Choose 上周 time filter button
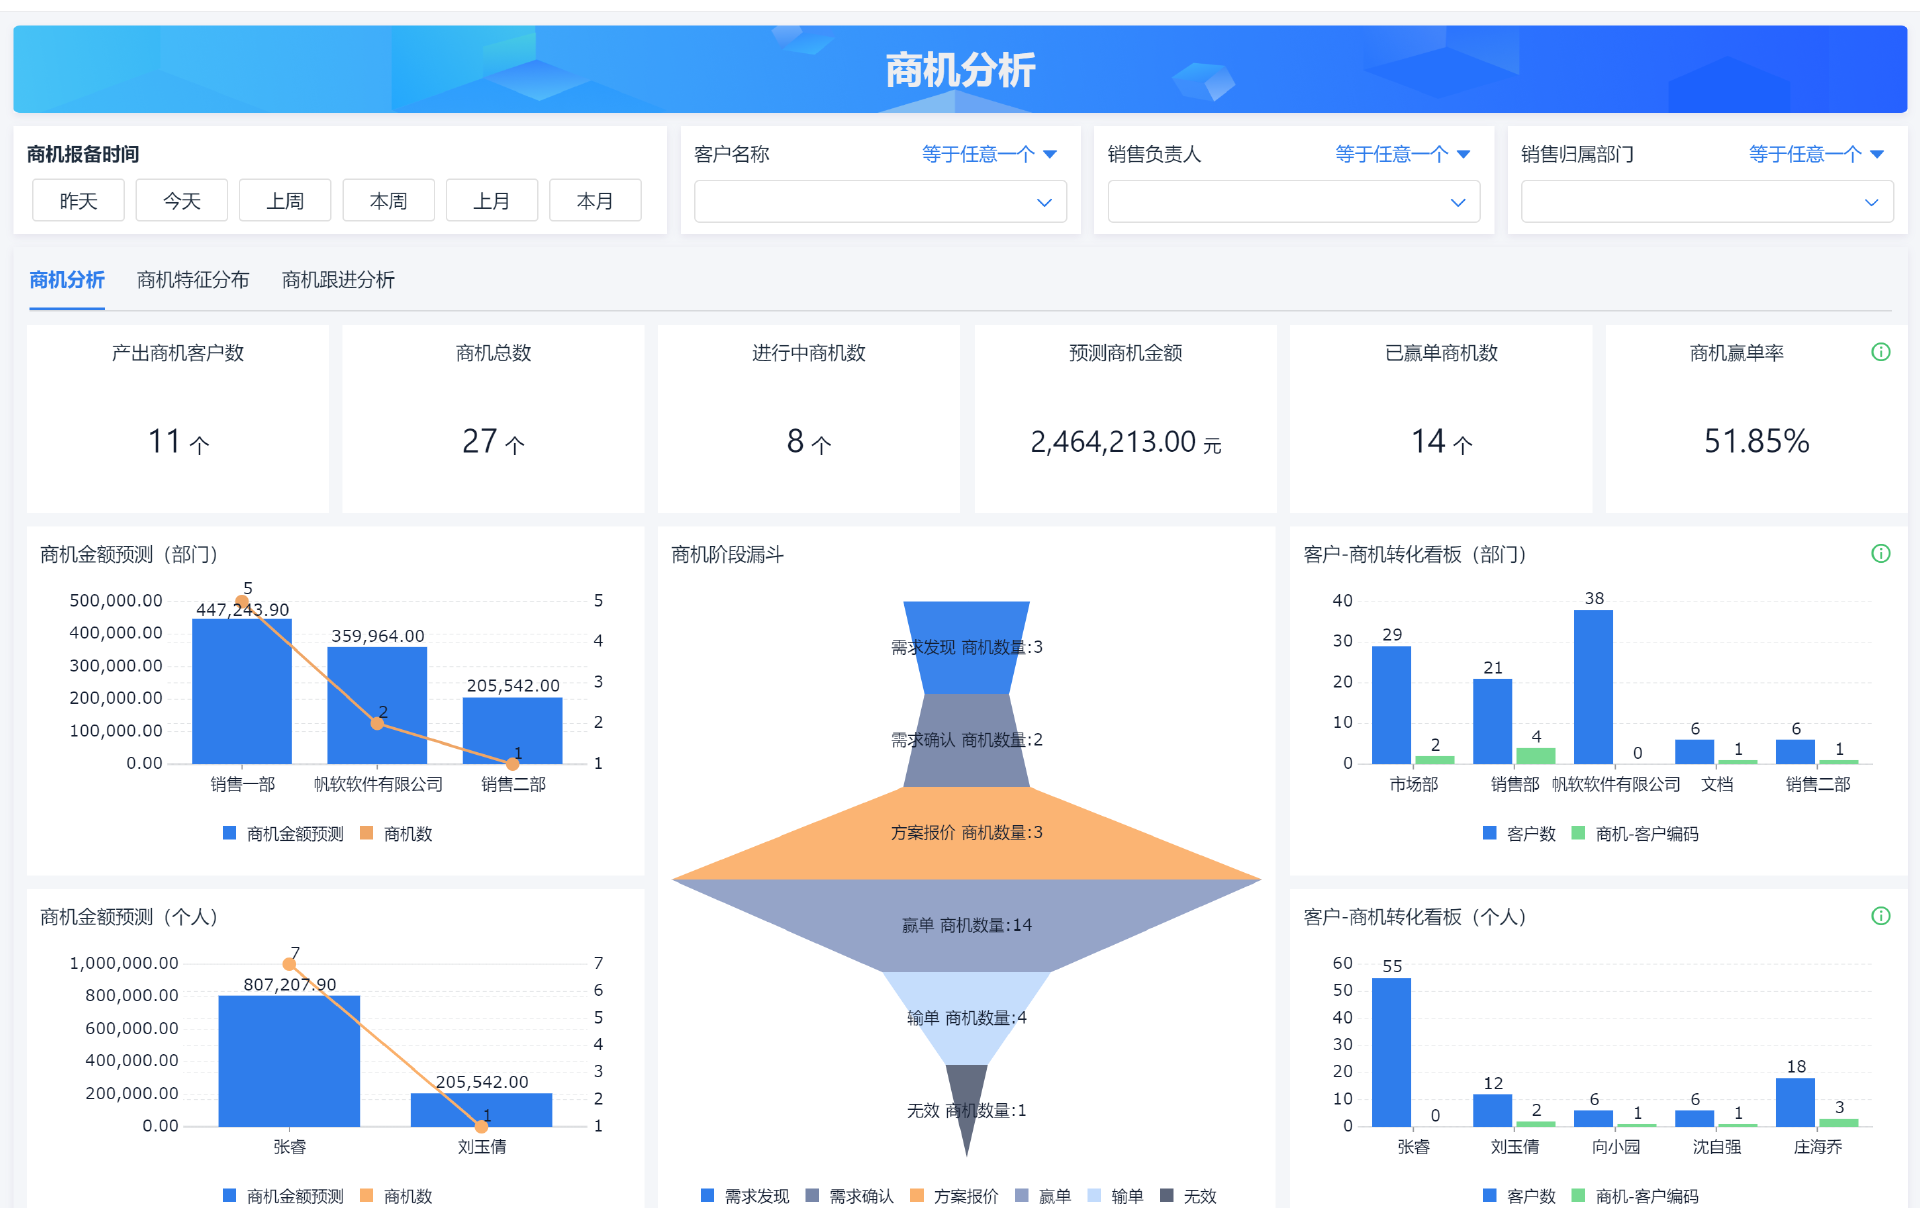 point(285,201)
